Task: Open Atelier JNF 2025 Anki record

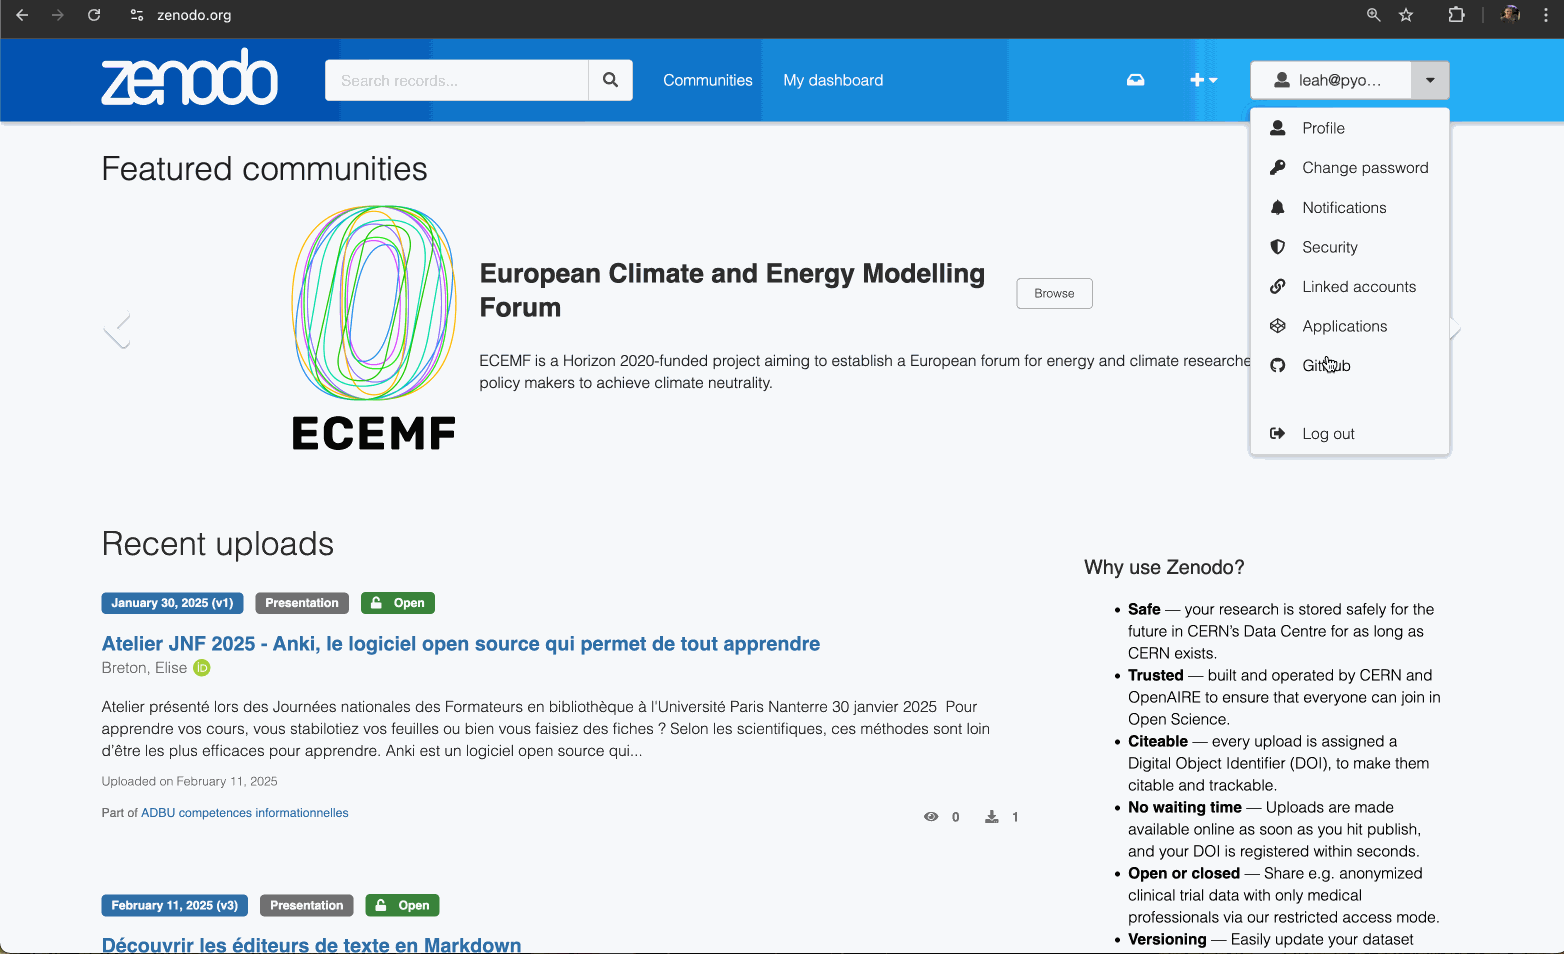Action: 461,644
